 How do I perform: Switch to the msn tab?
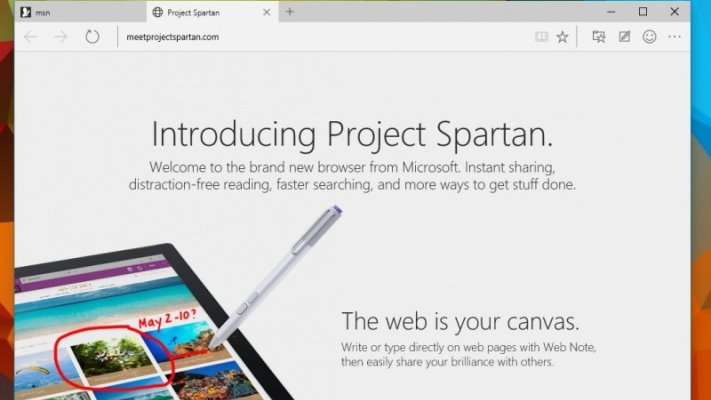81,12
